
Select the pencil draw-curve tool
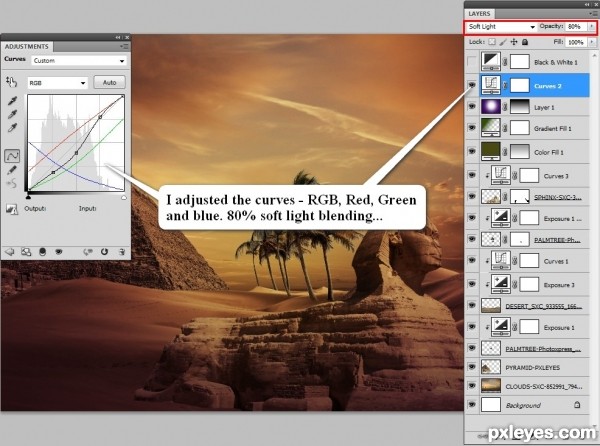[12, 170]
